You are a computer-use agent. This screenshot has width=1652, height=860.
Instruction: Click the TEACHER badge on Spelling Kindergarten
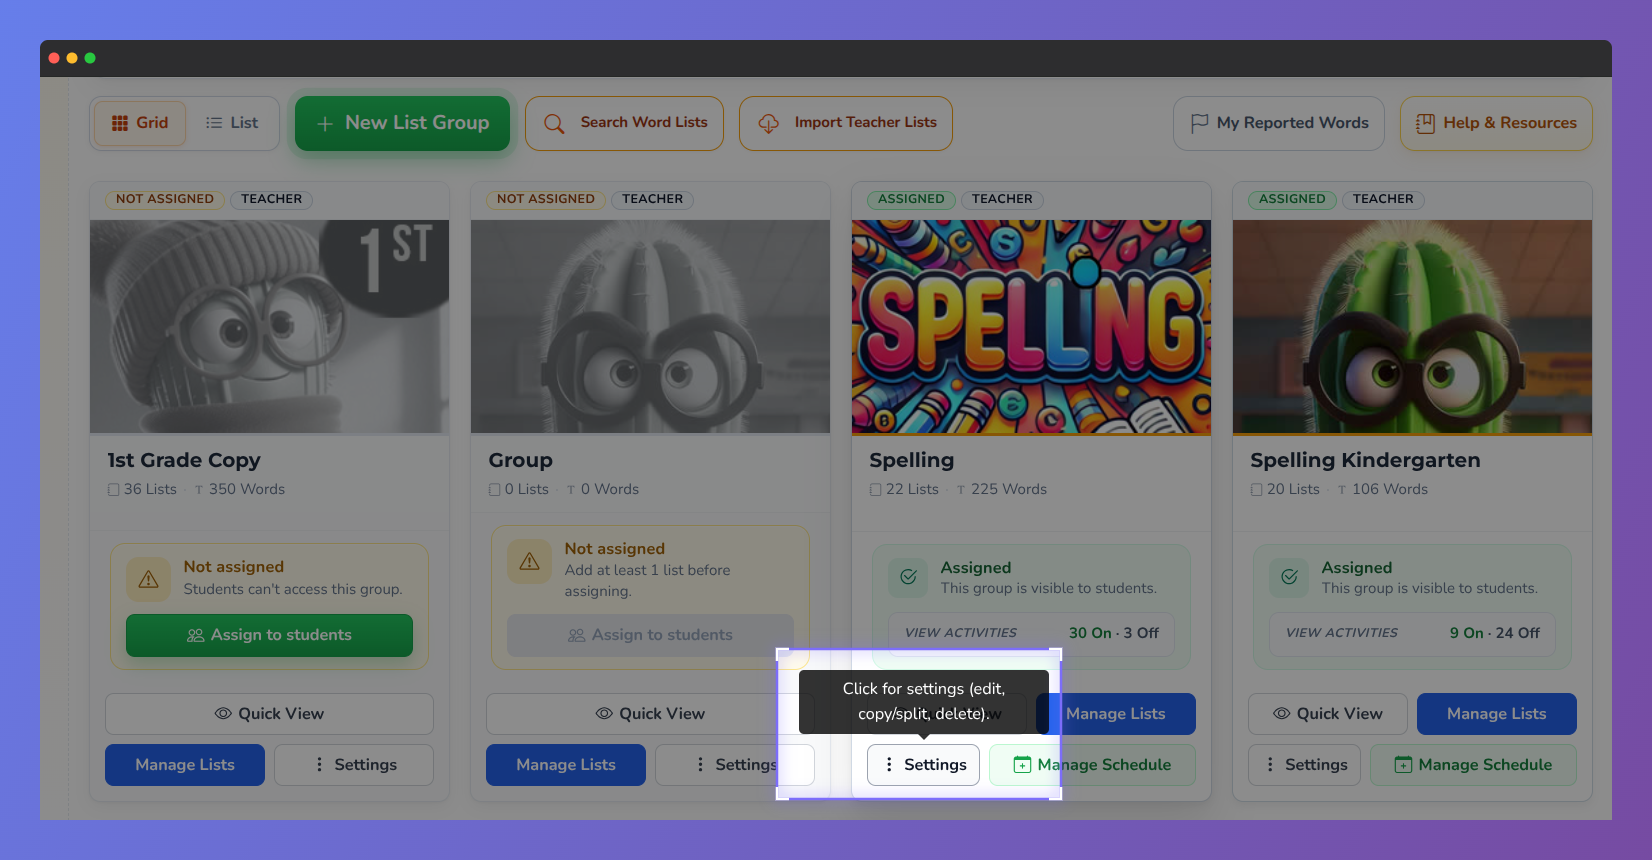(1383, 199)
